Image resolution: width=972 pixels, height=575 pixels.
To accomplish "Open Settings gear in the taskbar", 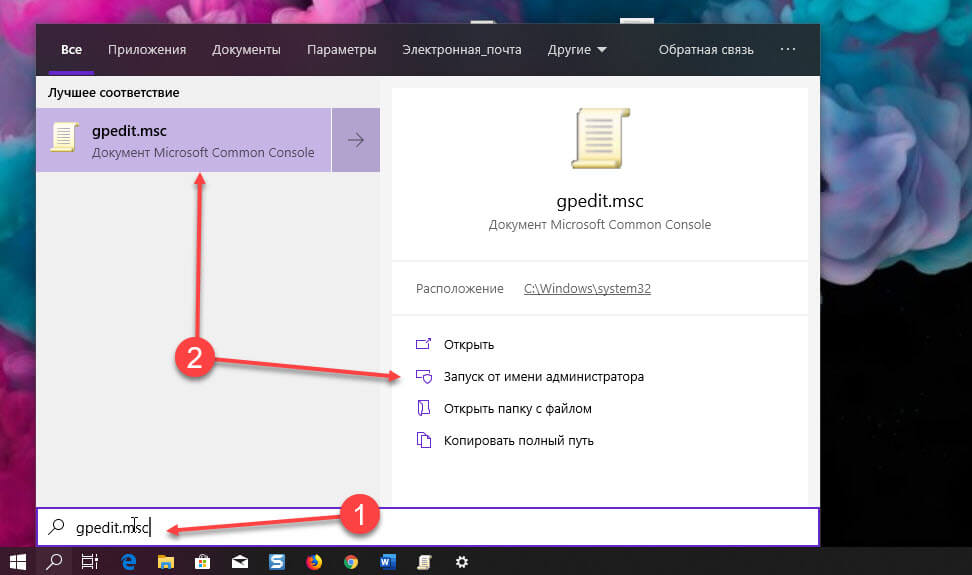I will [x=462, y=562].
